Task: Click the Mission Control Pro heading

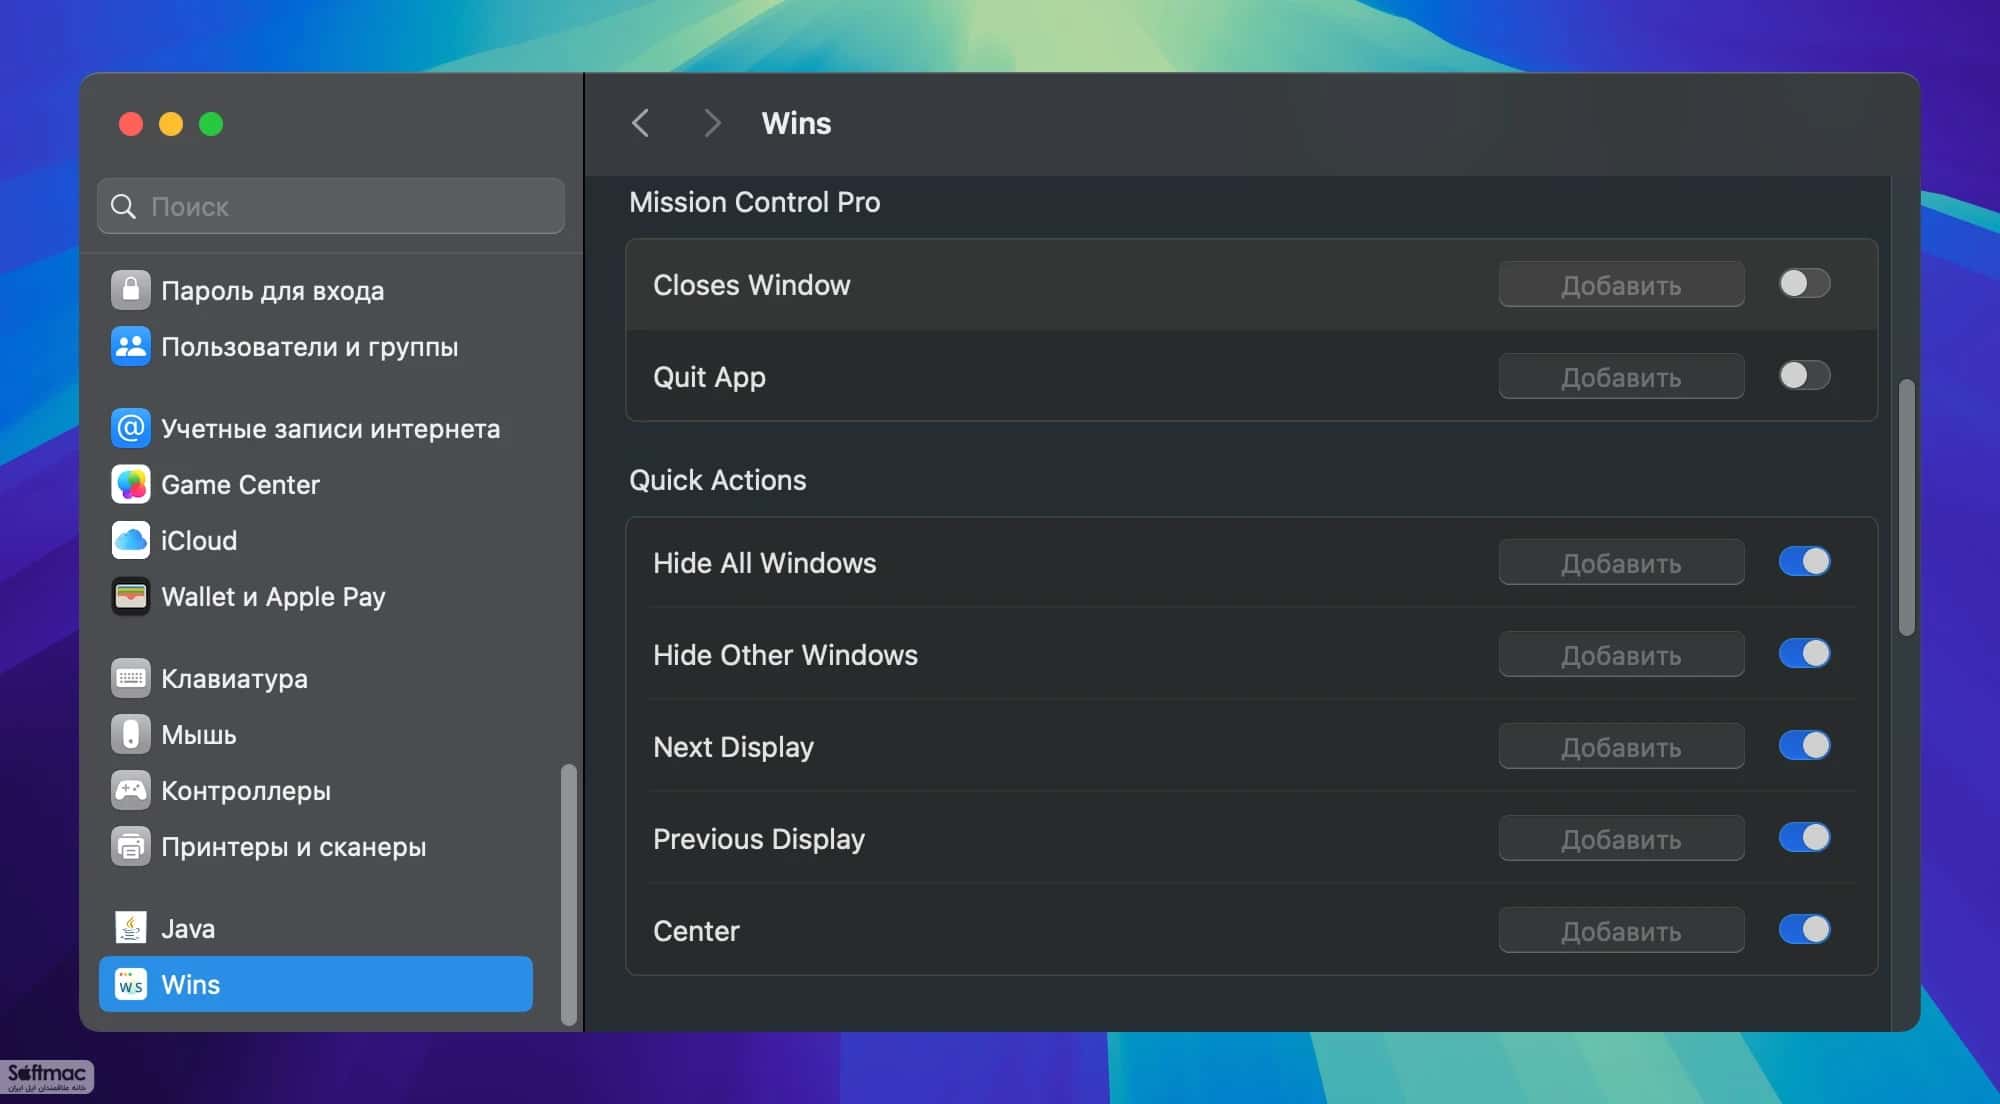Action: click(754, 202)
